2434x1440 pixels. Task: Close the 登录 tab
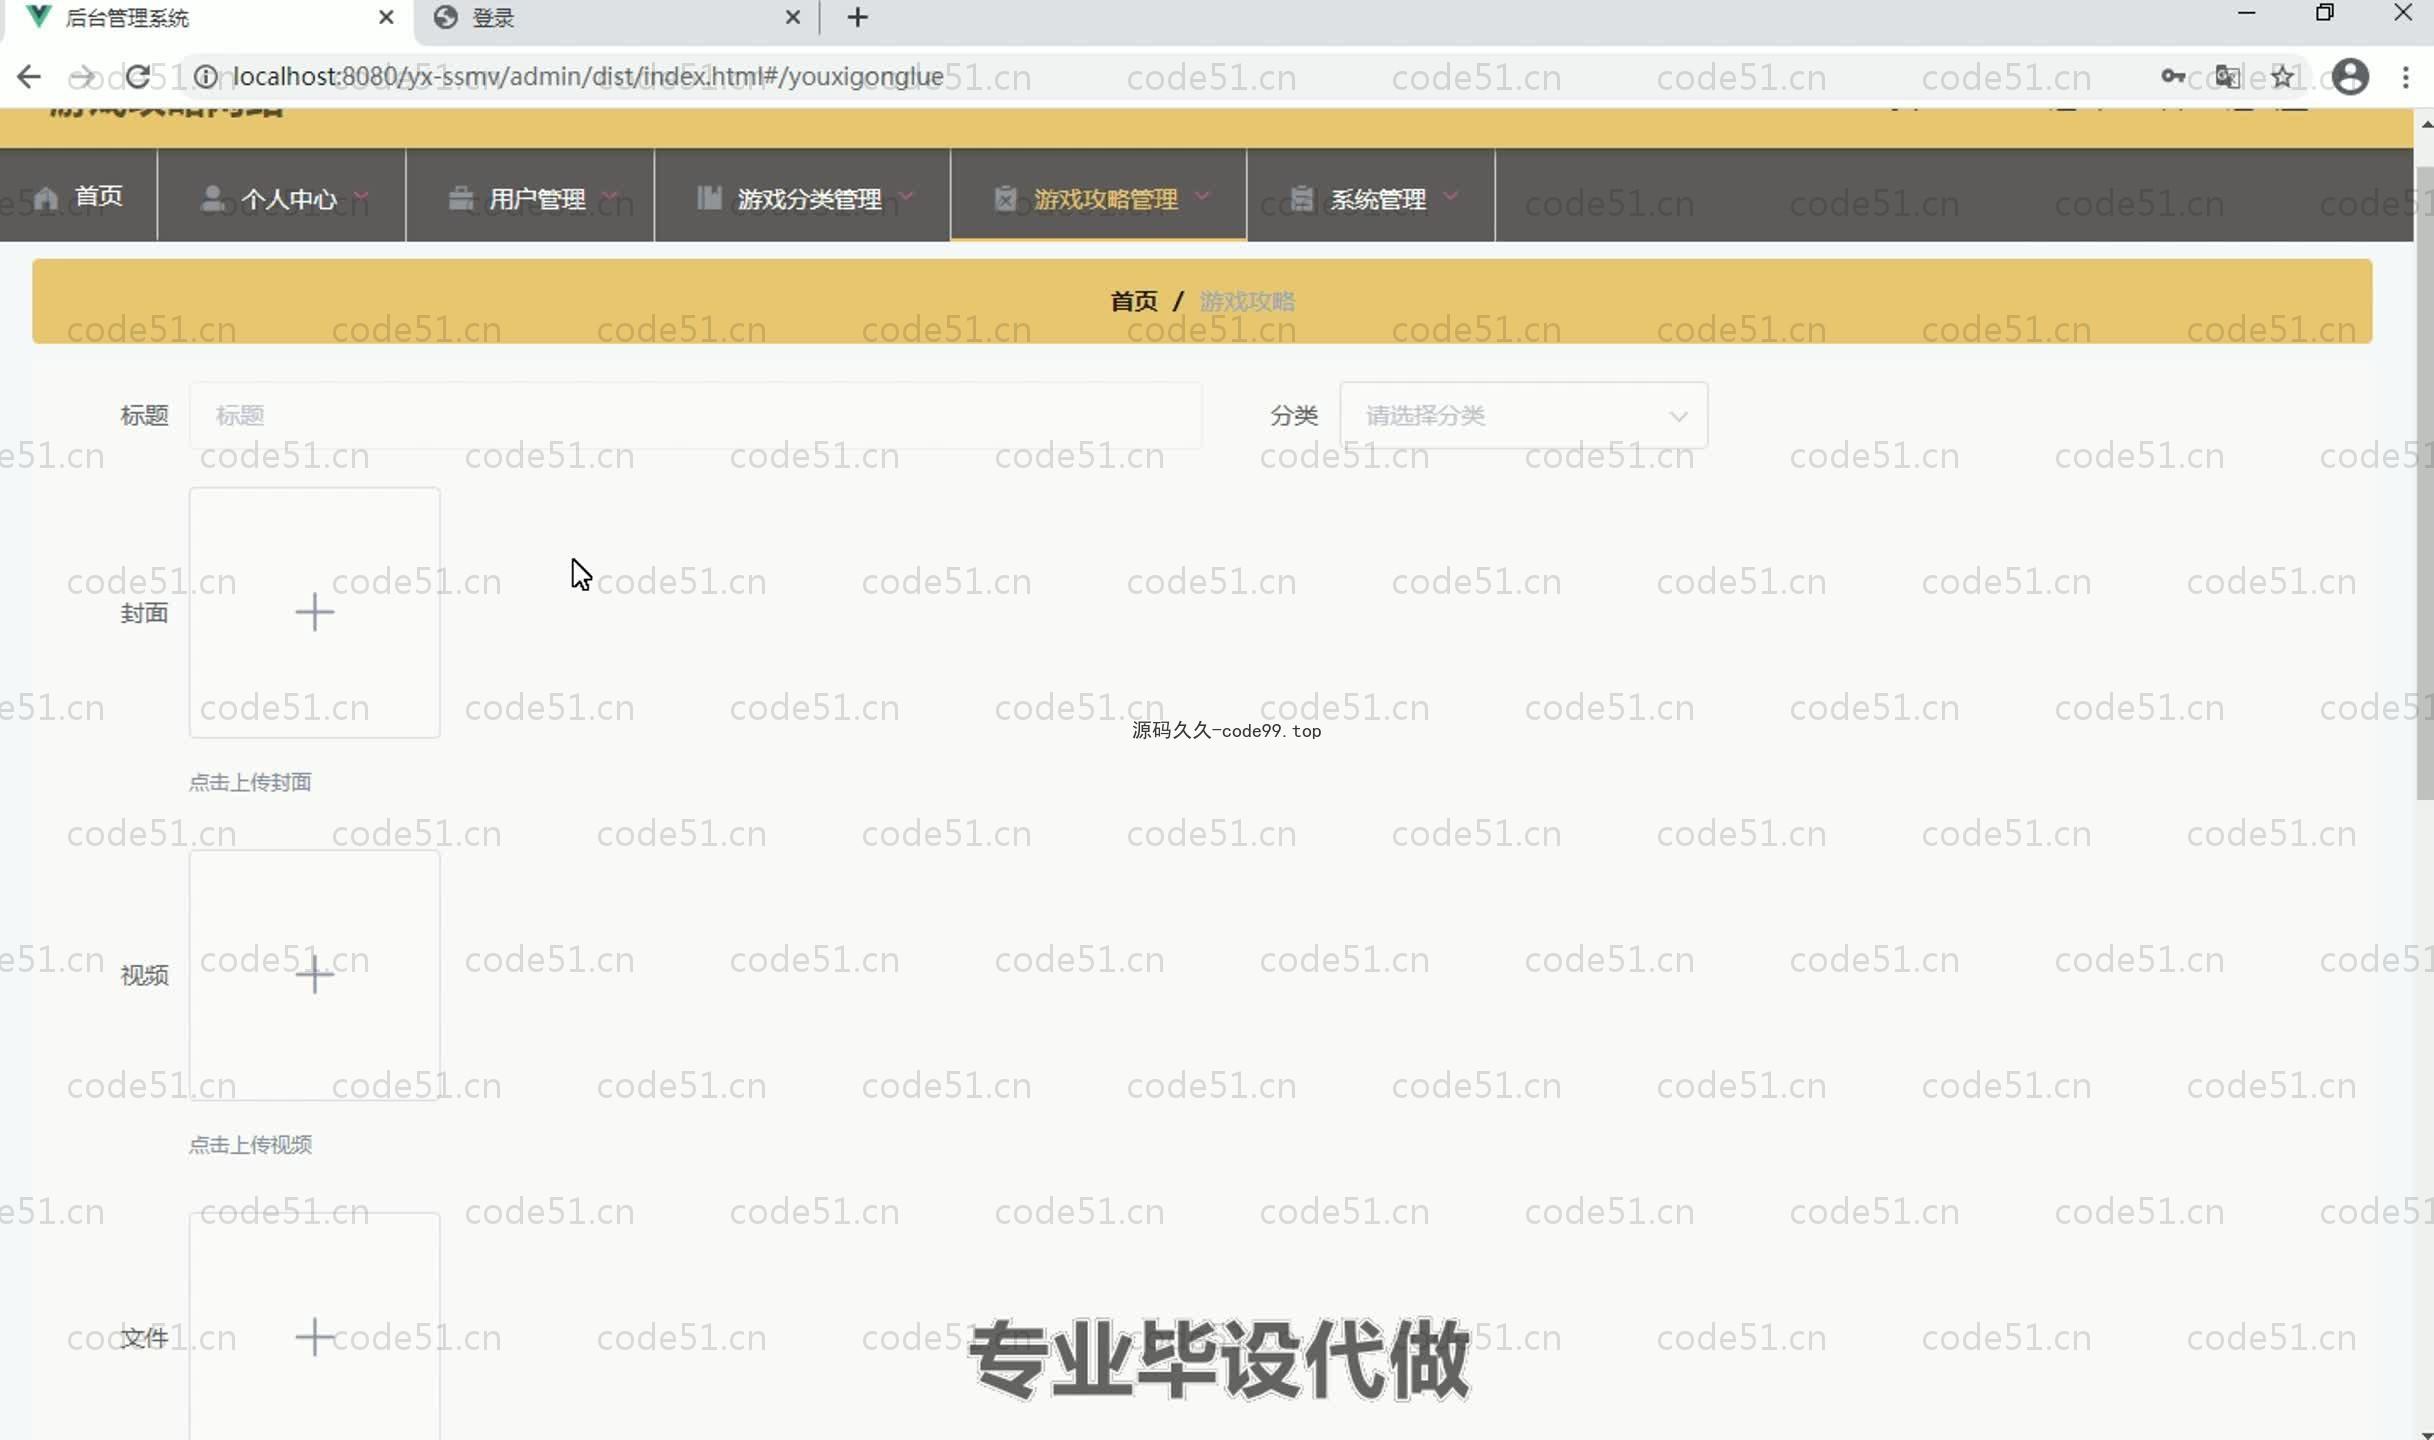point(793,17)
